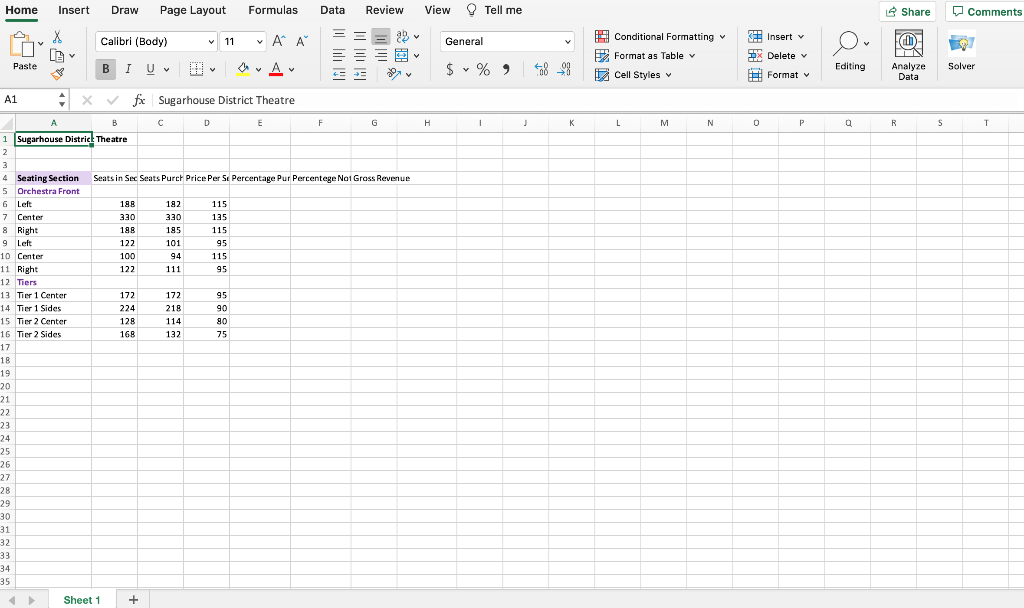This screenshot has height=608, width=1024.
Task: Switch to the Formulas tab
Action: point(273,10)
